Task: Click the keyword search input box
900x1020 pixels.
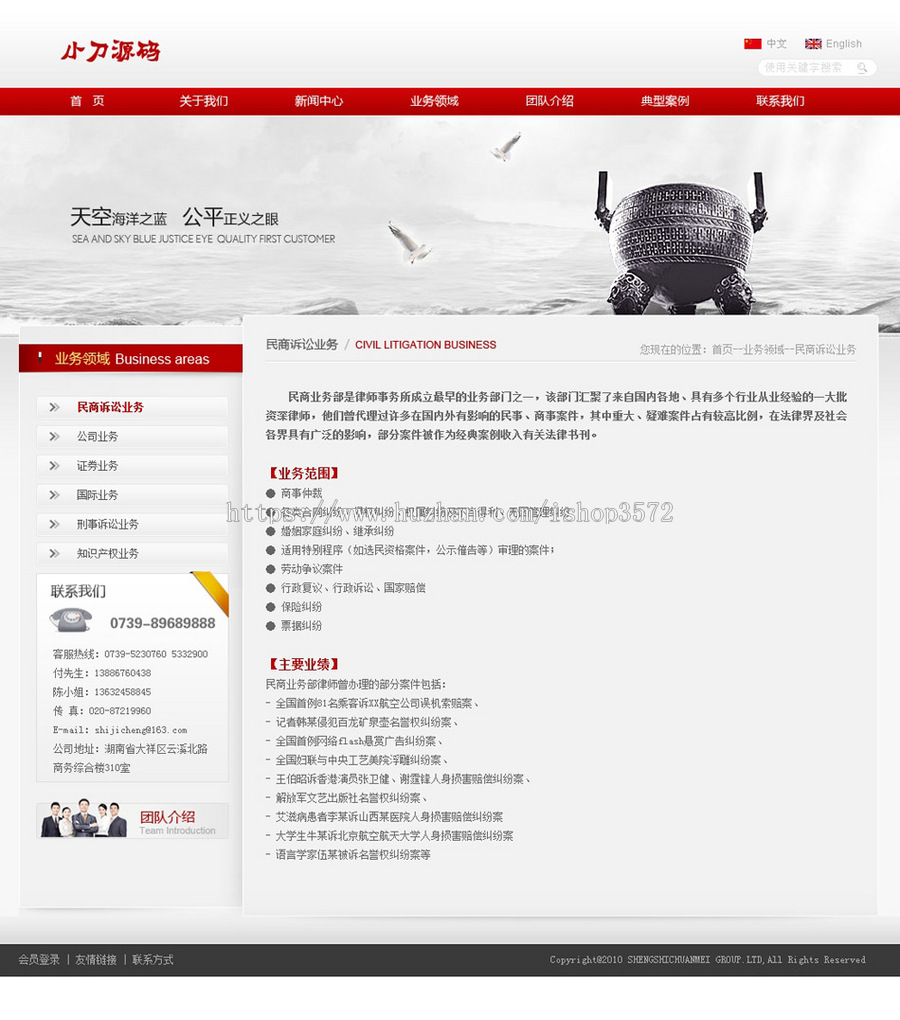Action: [800, 68]
